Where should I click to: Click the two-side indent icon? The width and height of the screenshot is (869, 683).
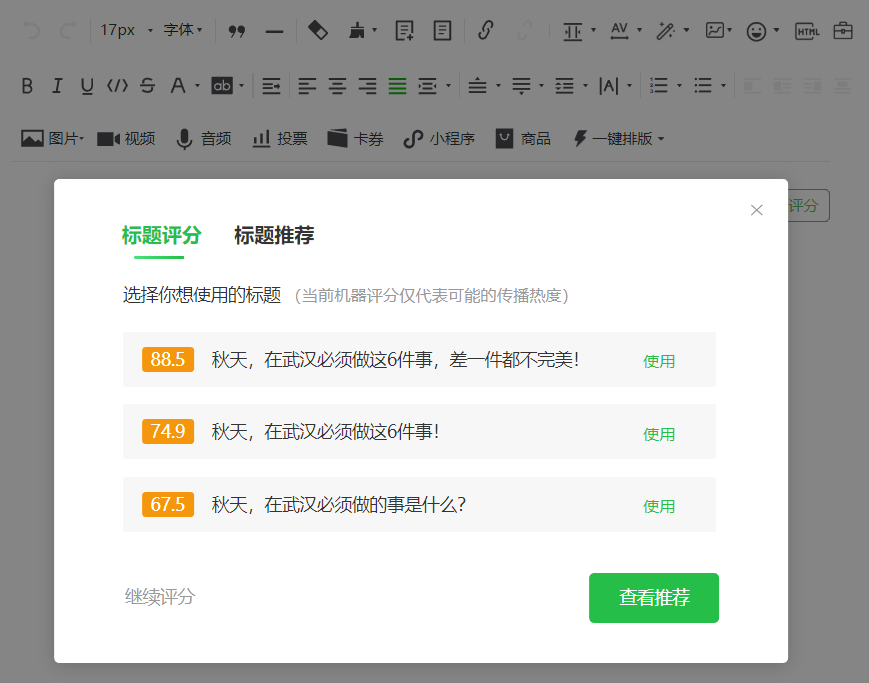[x=427, y=86]
